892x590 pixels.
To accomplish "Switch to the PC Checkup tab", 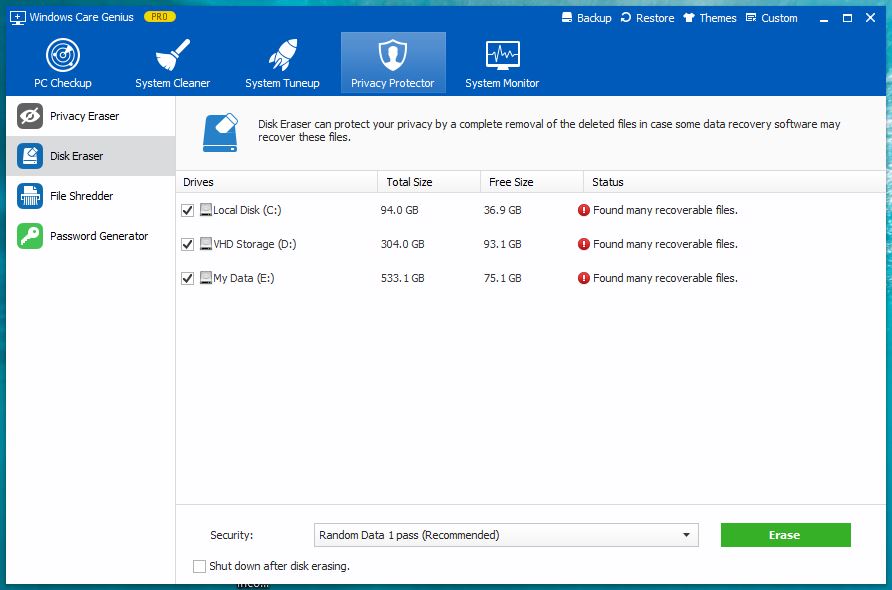I will pyautogui.click(x=63, y=63).
